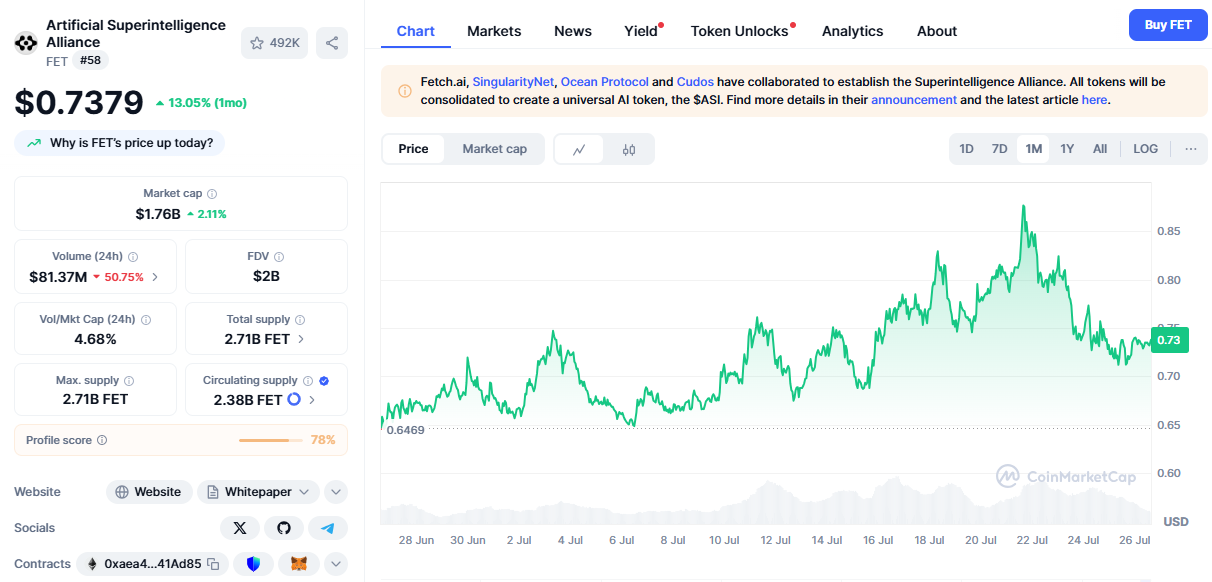Expand Circulating supply details arrow
The width and height of the screenshot is (1212, 582).
[312, 400]
